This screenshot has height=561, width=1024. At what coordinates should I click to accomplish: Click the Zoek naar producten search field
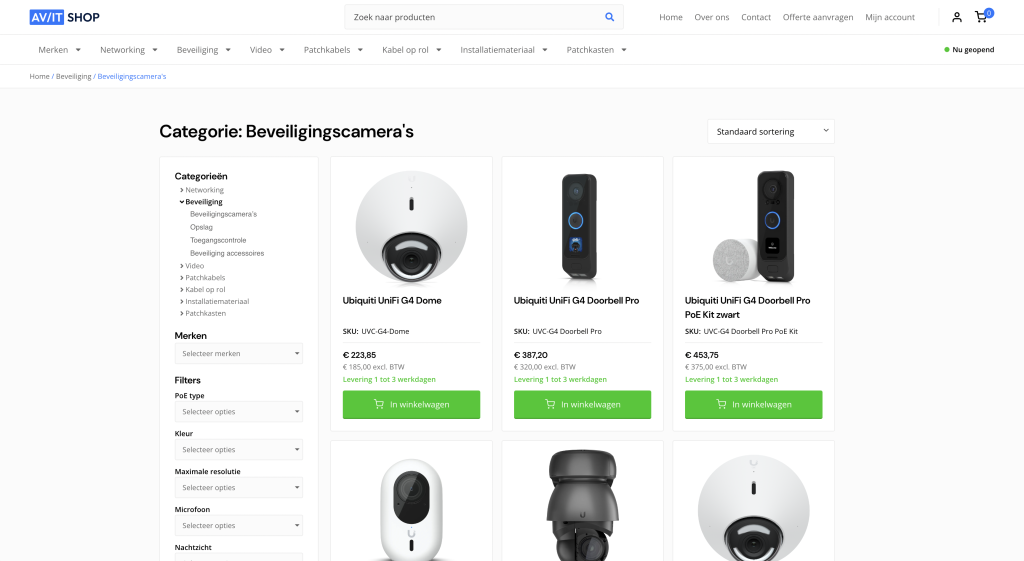[x=473, y=17]
